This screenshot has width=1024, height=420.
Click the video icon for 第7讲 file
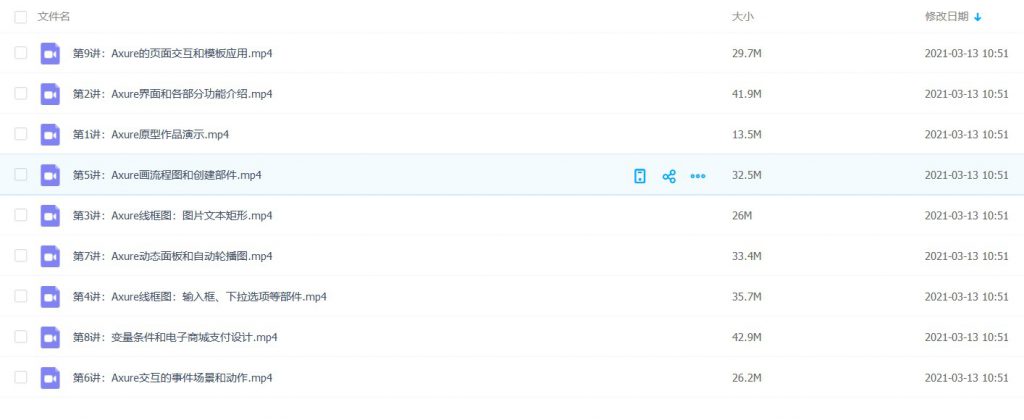coord(50,256)
